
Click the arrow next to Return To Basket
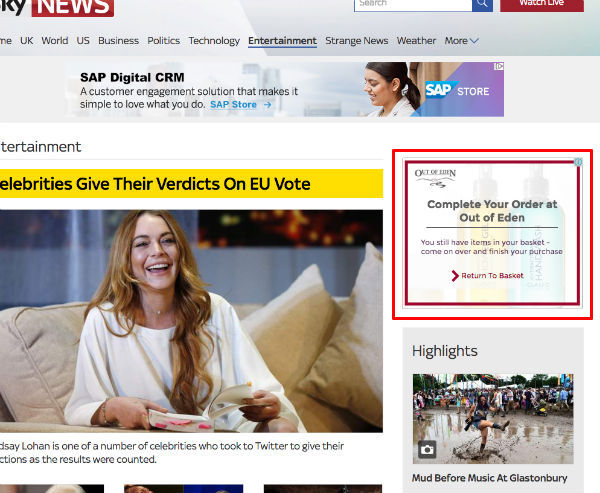point(455,276)
